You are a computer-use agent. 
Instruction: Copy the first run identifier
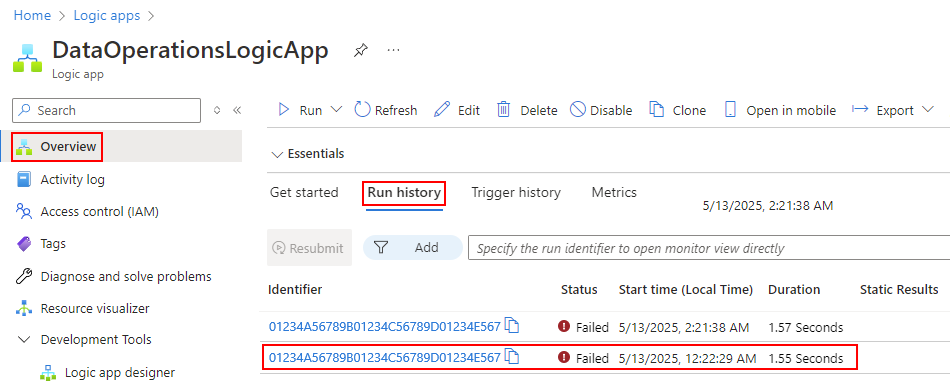(513, 326)
